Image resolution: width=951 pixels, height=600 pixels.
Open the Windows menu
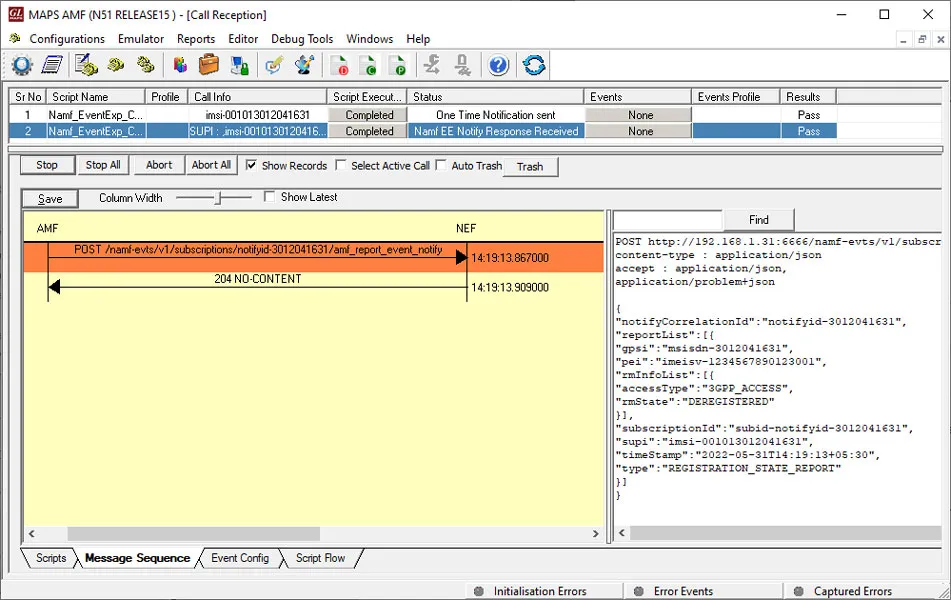click(369, 39)
